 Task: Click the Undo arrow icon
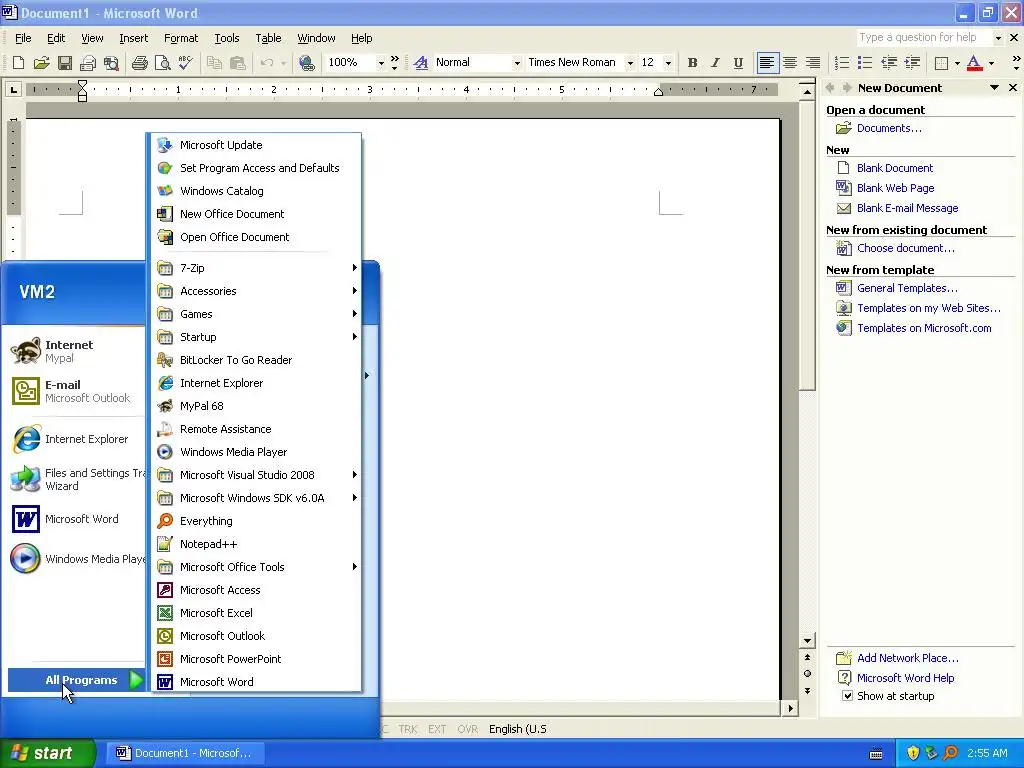coord(266,63)
